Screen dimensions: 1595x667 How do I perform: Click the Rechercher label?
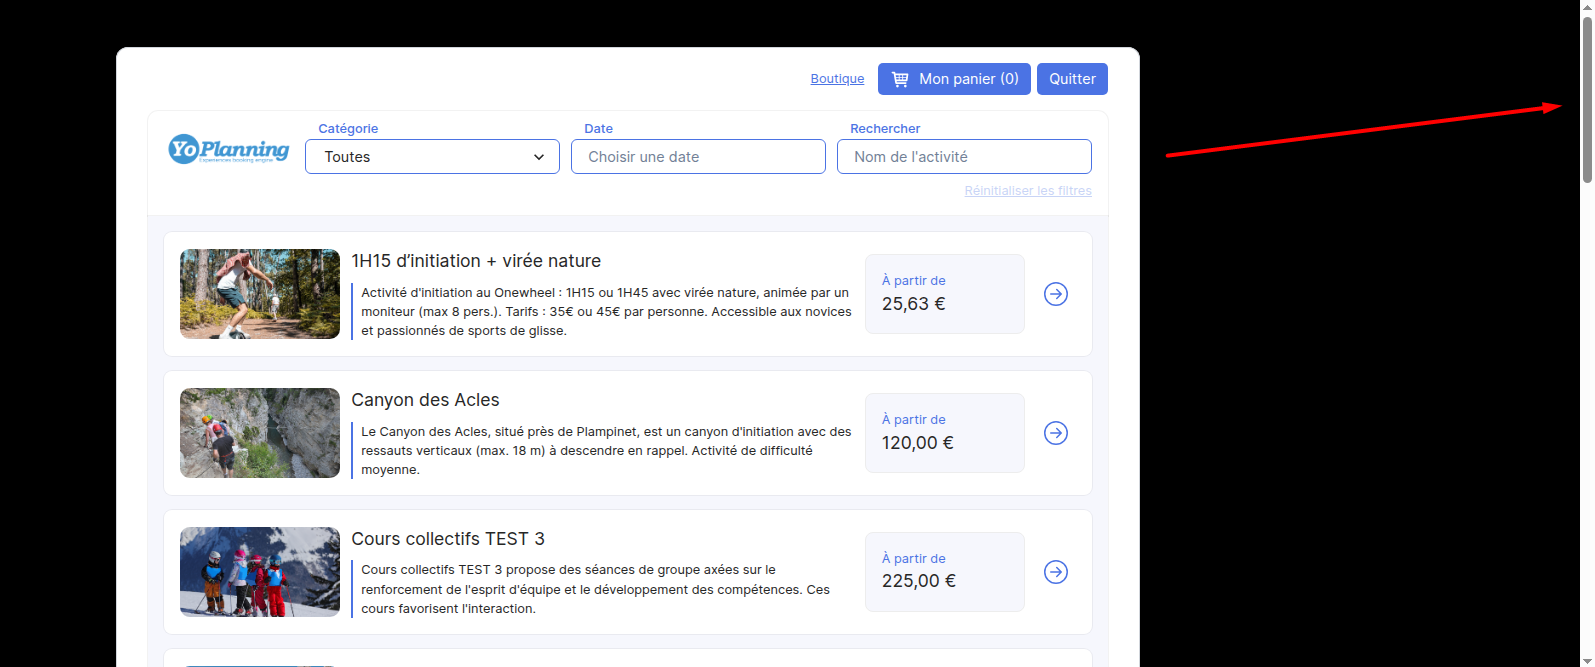pyautogui.click(x=885, y=129)
